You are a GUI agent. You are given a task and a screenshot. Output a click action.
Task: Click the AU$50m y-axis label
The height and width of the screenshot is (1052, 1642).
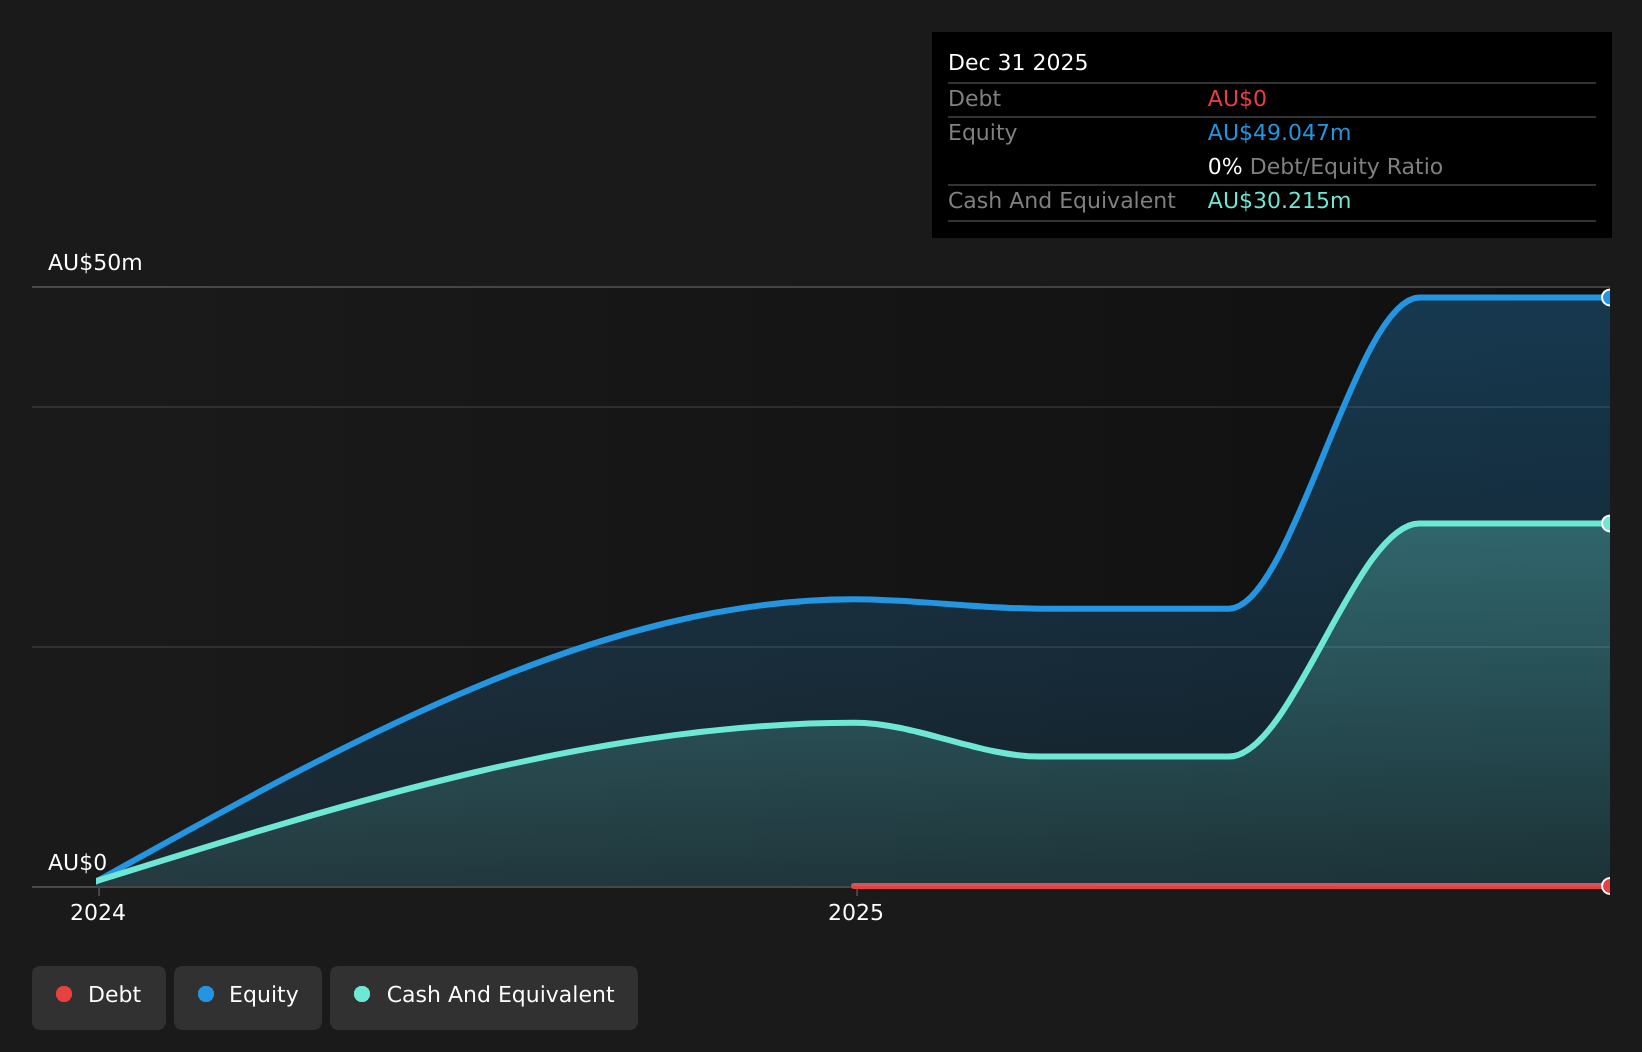95,263
